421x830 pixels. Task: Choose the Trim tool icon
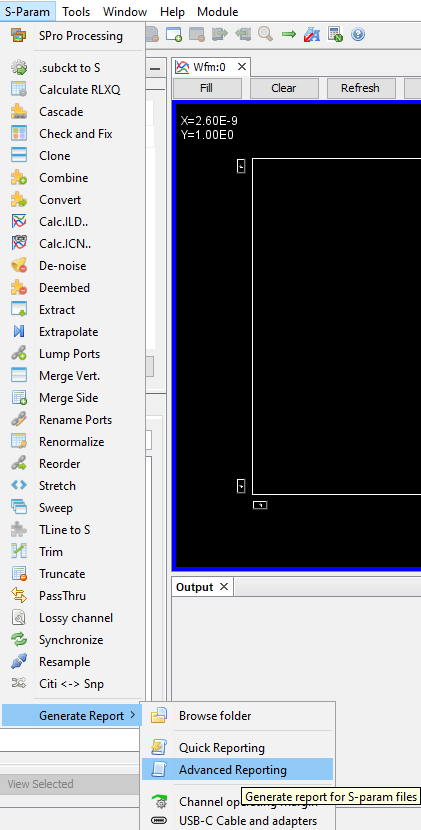click(x=19, y=552)
